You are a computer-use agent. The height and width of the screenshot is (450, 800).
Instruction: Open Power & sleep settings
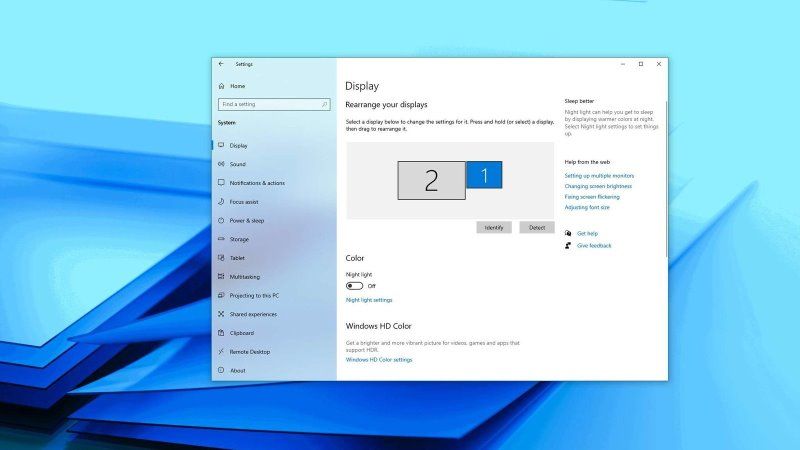(247, 221)
